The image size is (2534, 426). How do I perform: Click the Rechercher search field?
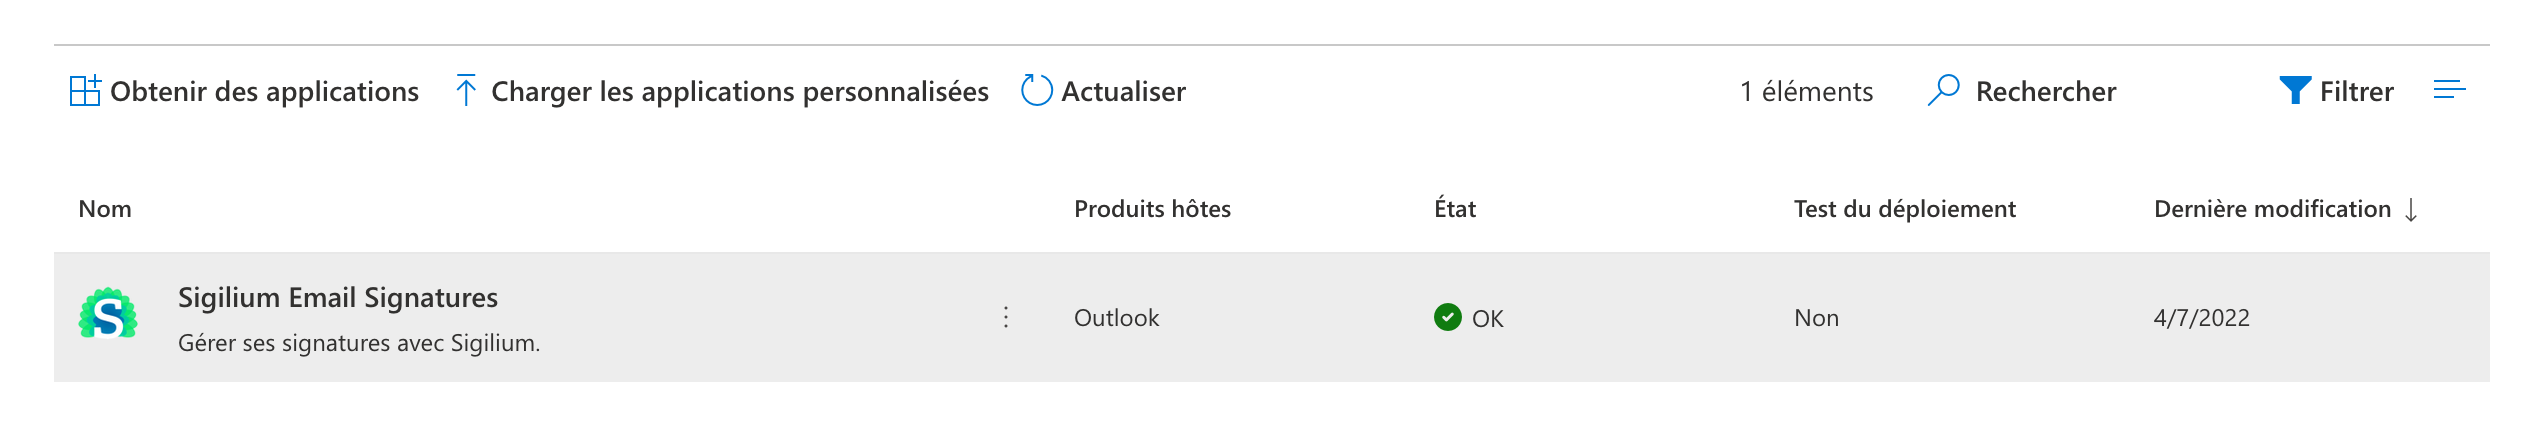coord(2045,92)
